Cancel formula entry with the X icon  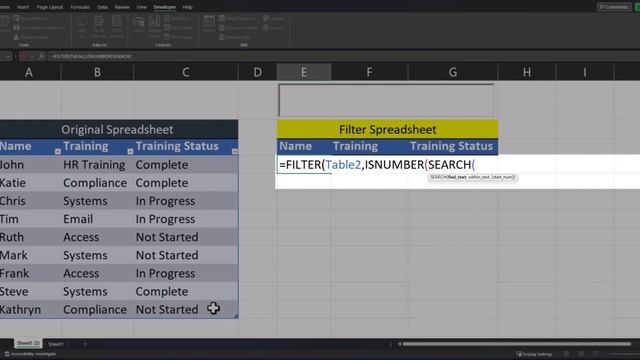click(24, 56)
